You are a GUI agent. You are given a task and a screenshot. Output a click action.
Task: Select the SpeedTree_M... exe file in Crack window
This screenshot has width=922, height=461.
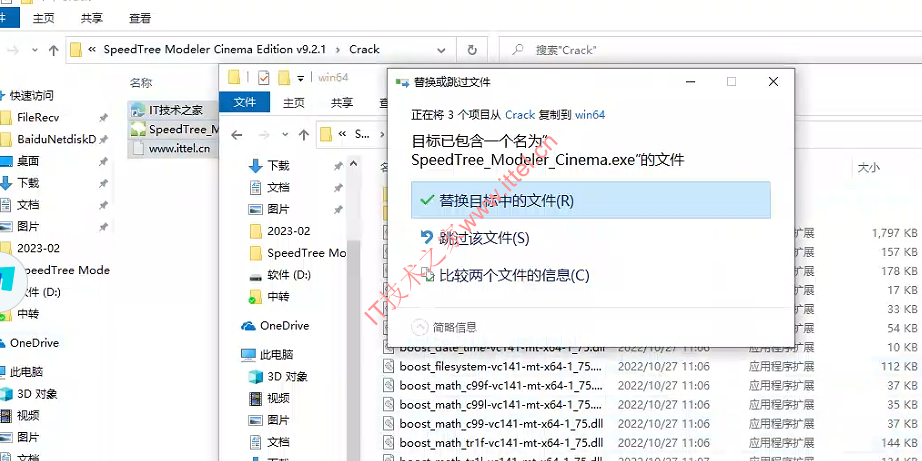pos(174,129)
